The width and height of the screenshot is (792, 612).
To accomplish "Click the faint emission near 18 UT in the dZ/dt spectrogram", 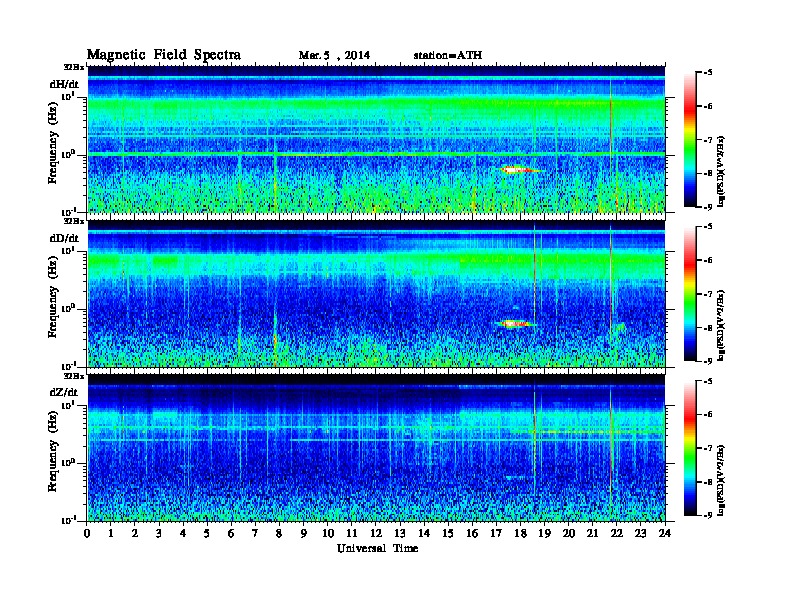I will click(516, 477).
